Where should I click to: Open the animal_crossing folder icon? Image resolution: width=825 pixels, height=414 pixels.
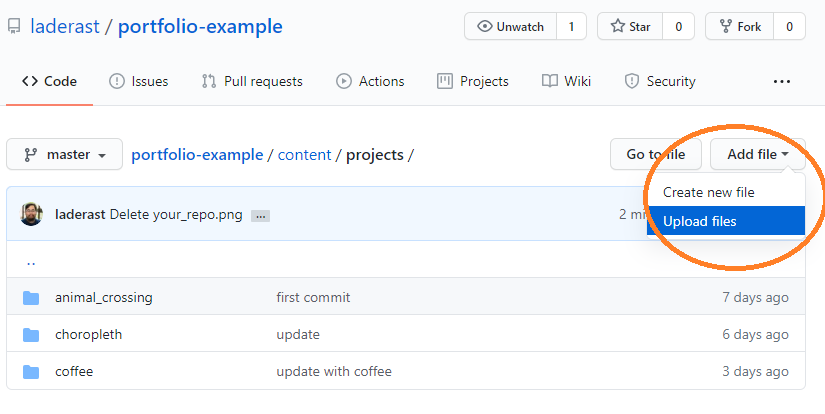[31, 297]
